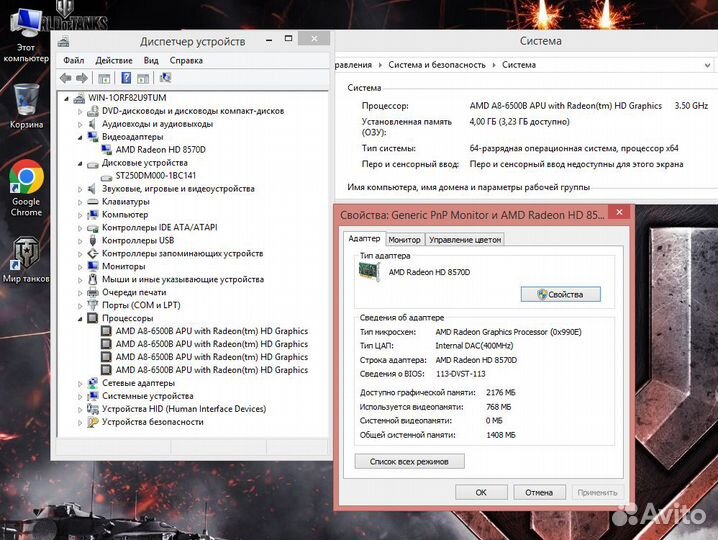The width and height of the screenshot is (718, 540).
Task: Click Система и безопасность breadcrumb link
Action: (437, 65)
